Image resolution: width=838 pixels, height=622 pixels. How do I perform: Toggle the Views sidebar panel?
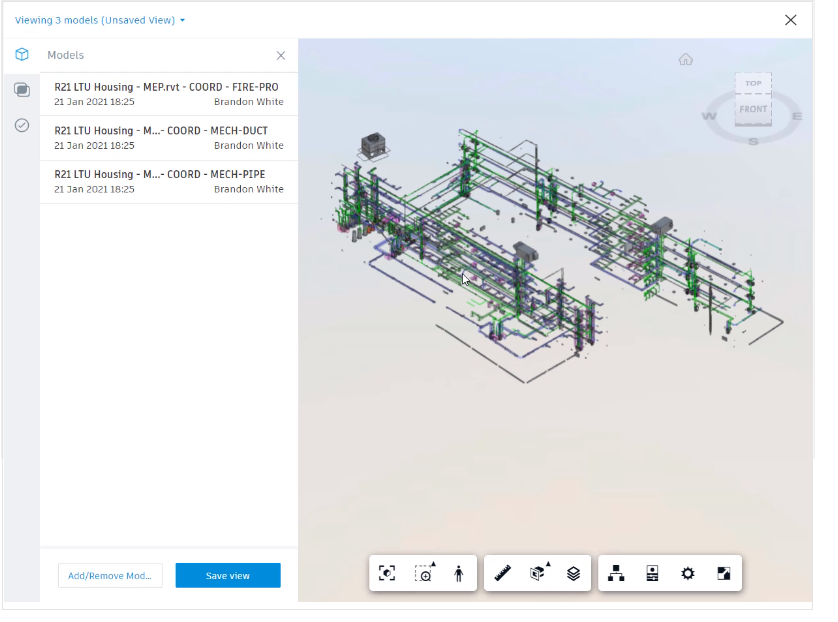(22, 90)
